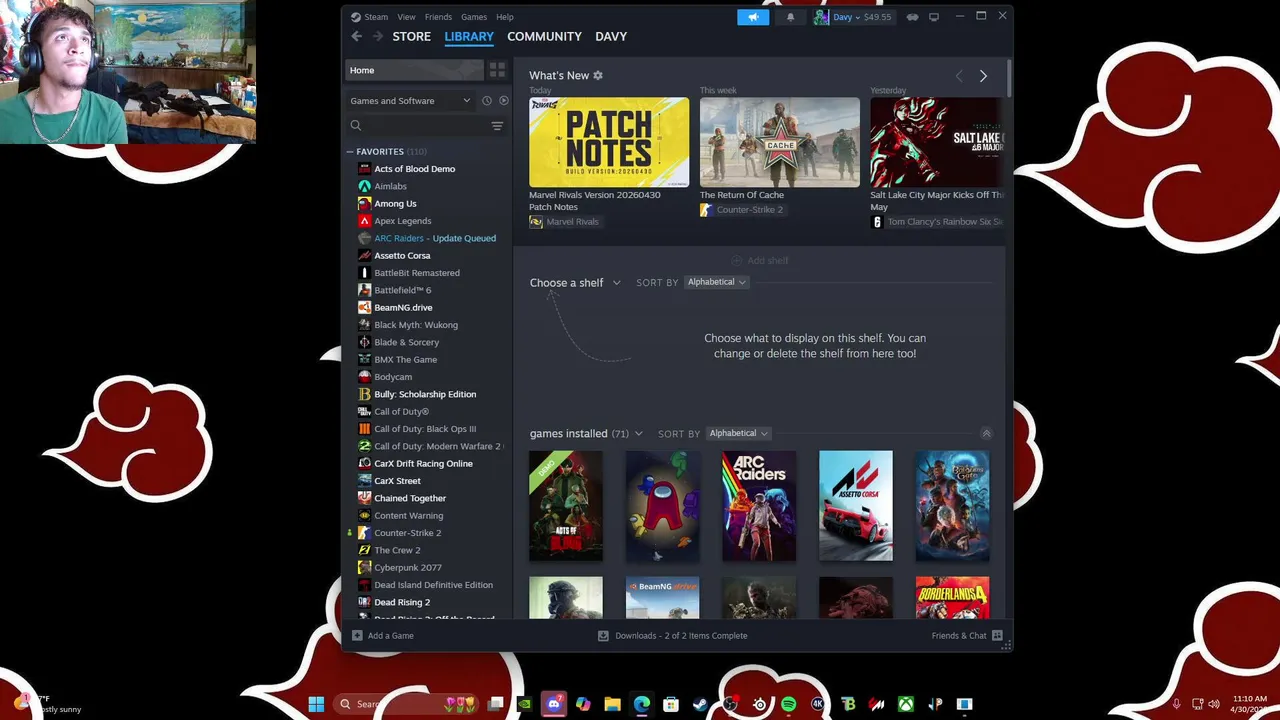Open Discord from the taskbar
Screen dimensions: 1280x720
(x=554, y=704)
